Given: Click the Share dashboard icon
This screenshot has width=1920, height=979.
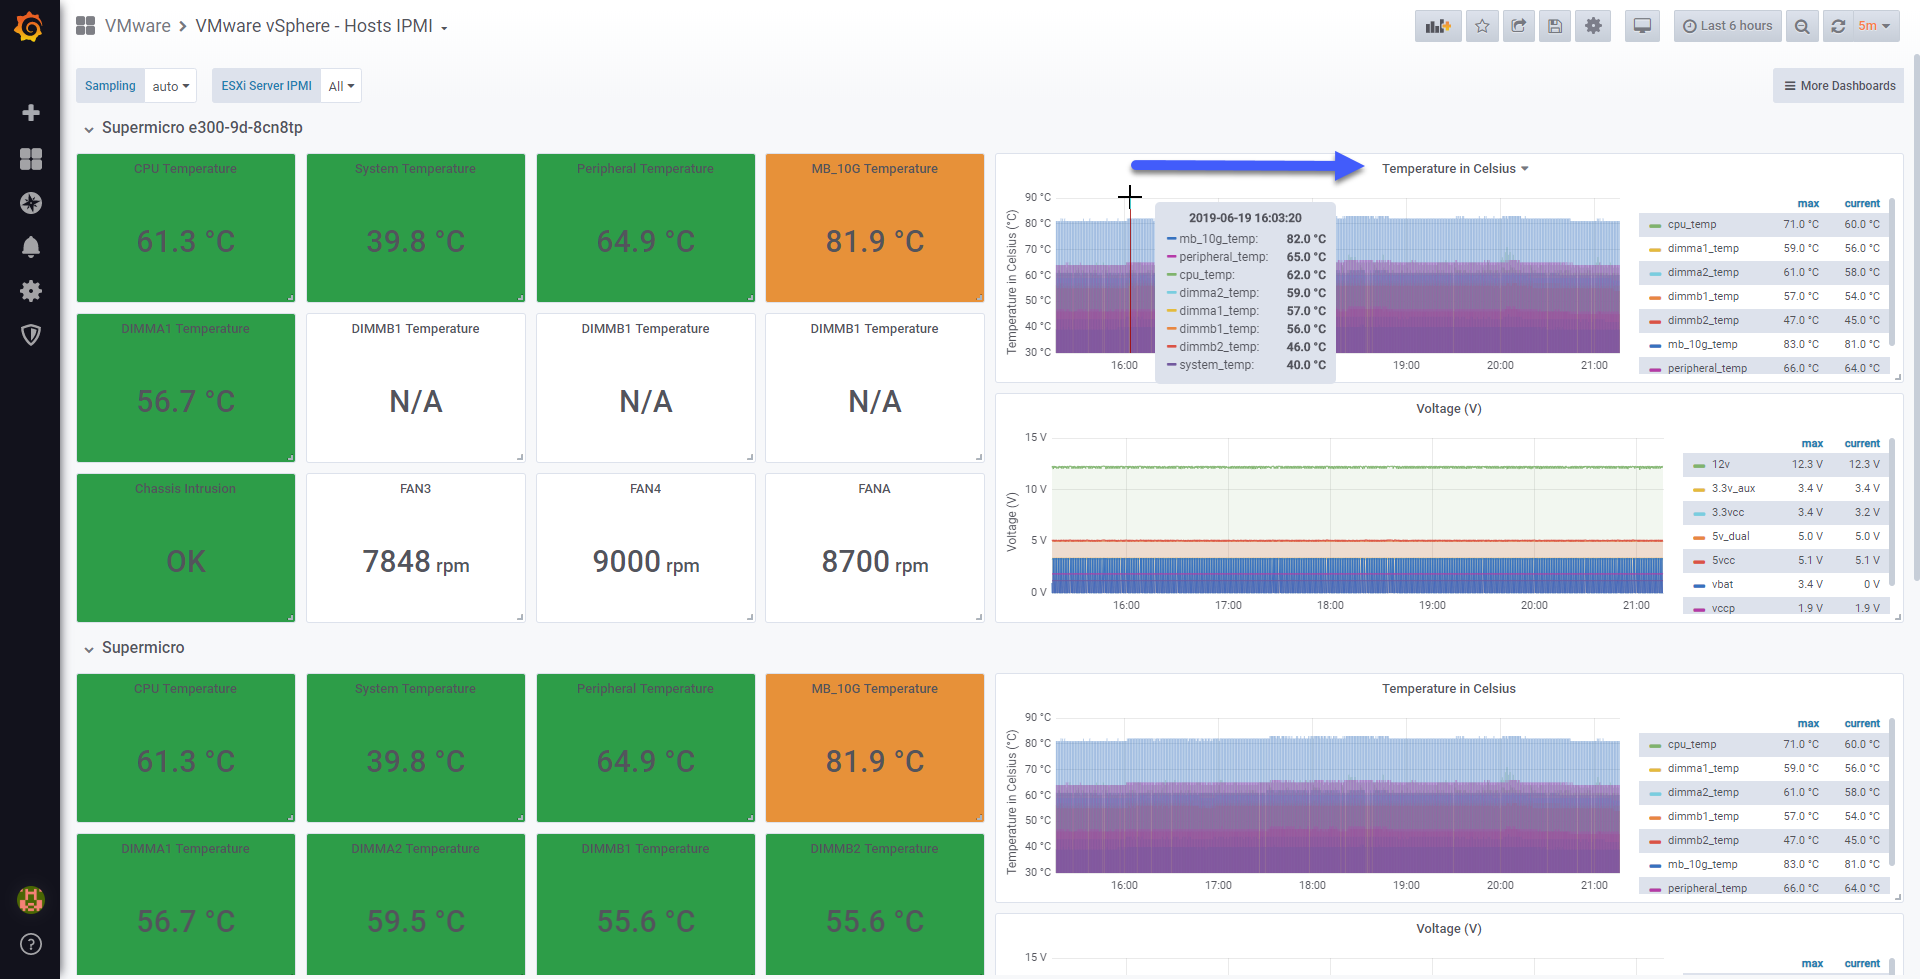Looking at the screenshot, I should click(x=1518, y=26).
